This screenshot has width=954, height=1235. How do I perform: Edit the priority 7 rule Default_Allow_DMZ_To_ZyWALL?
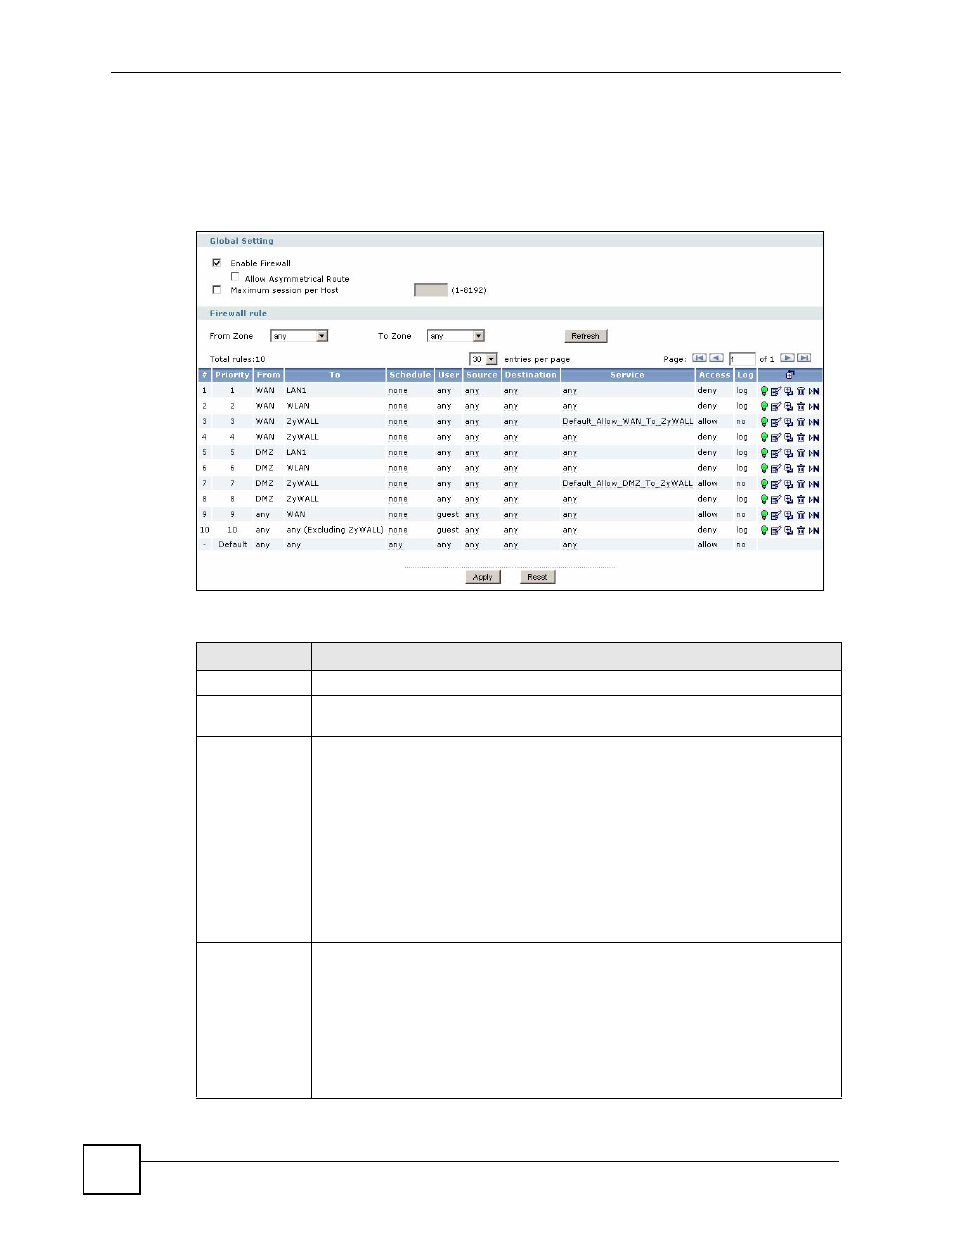click(776, 484)
